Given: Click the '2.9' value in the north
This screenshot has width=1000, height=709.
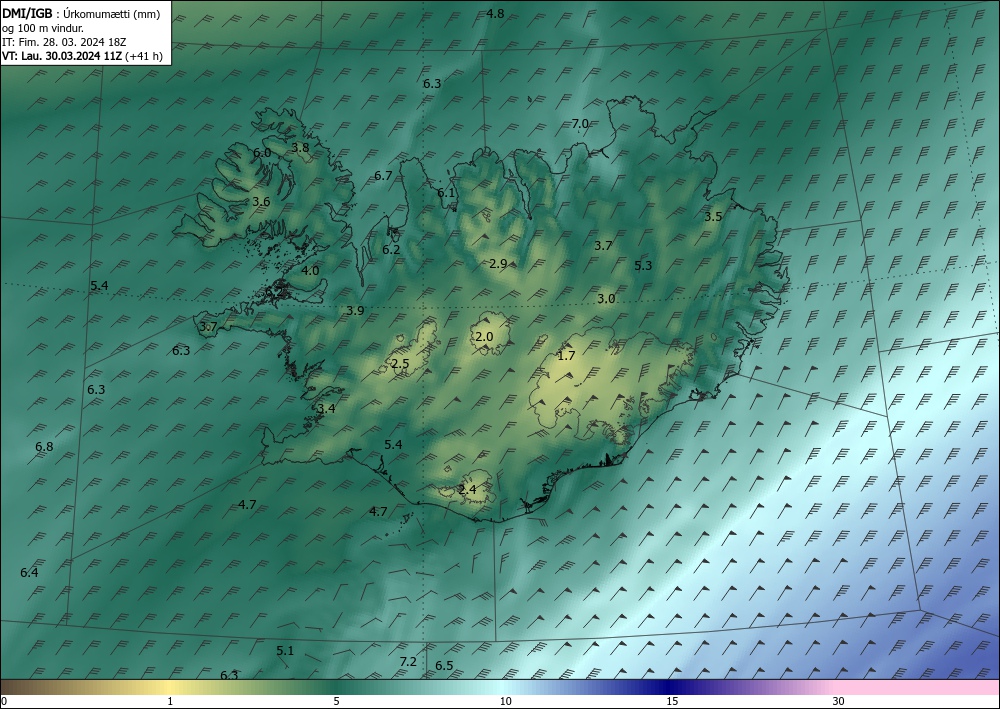Looking at the screenshot, I should [498, 263].
